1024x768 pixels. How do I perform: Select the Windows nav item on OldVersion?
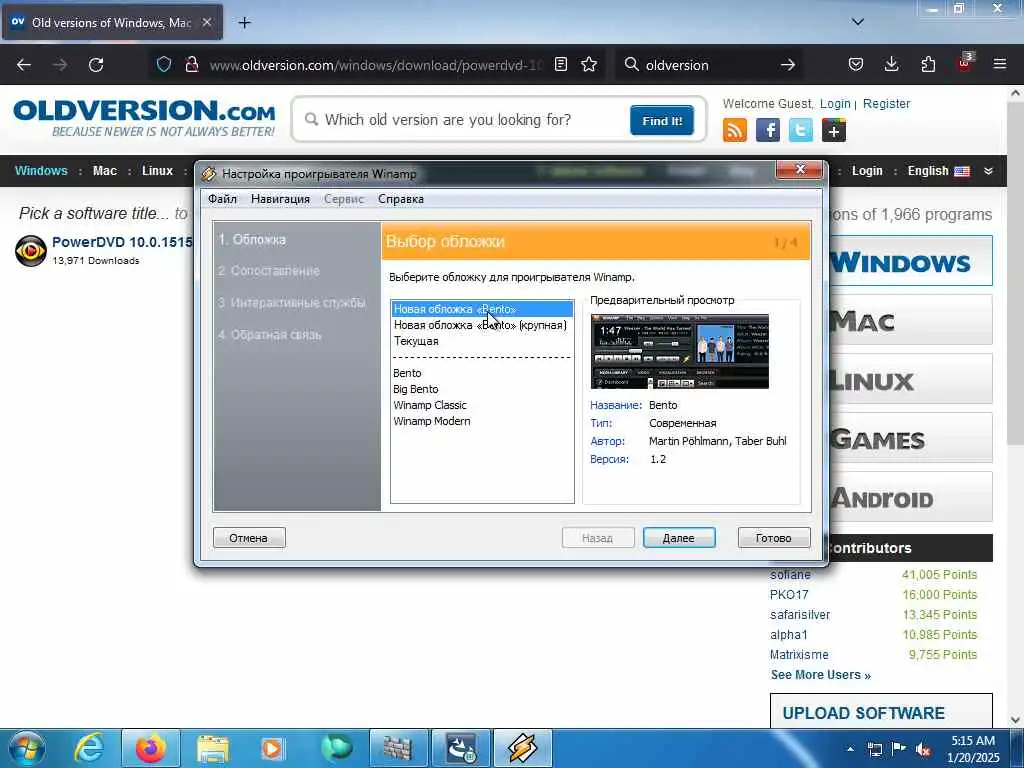point(41,171)
